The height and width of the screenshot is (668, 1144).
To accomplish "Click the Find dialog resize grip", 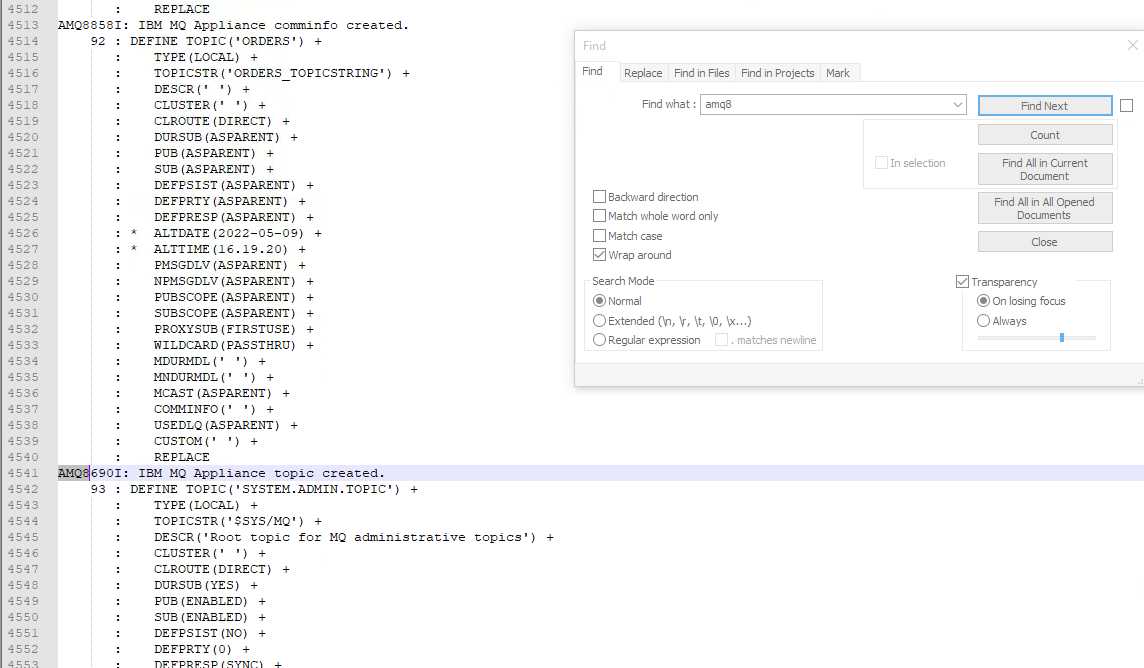I will point(1139,381).
